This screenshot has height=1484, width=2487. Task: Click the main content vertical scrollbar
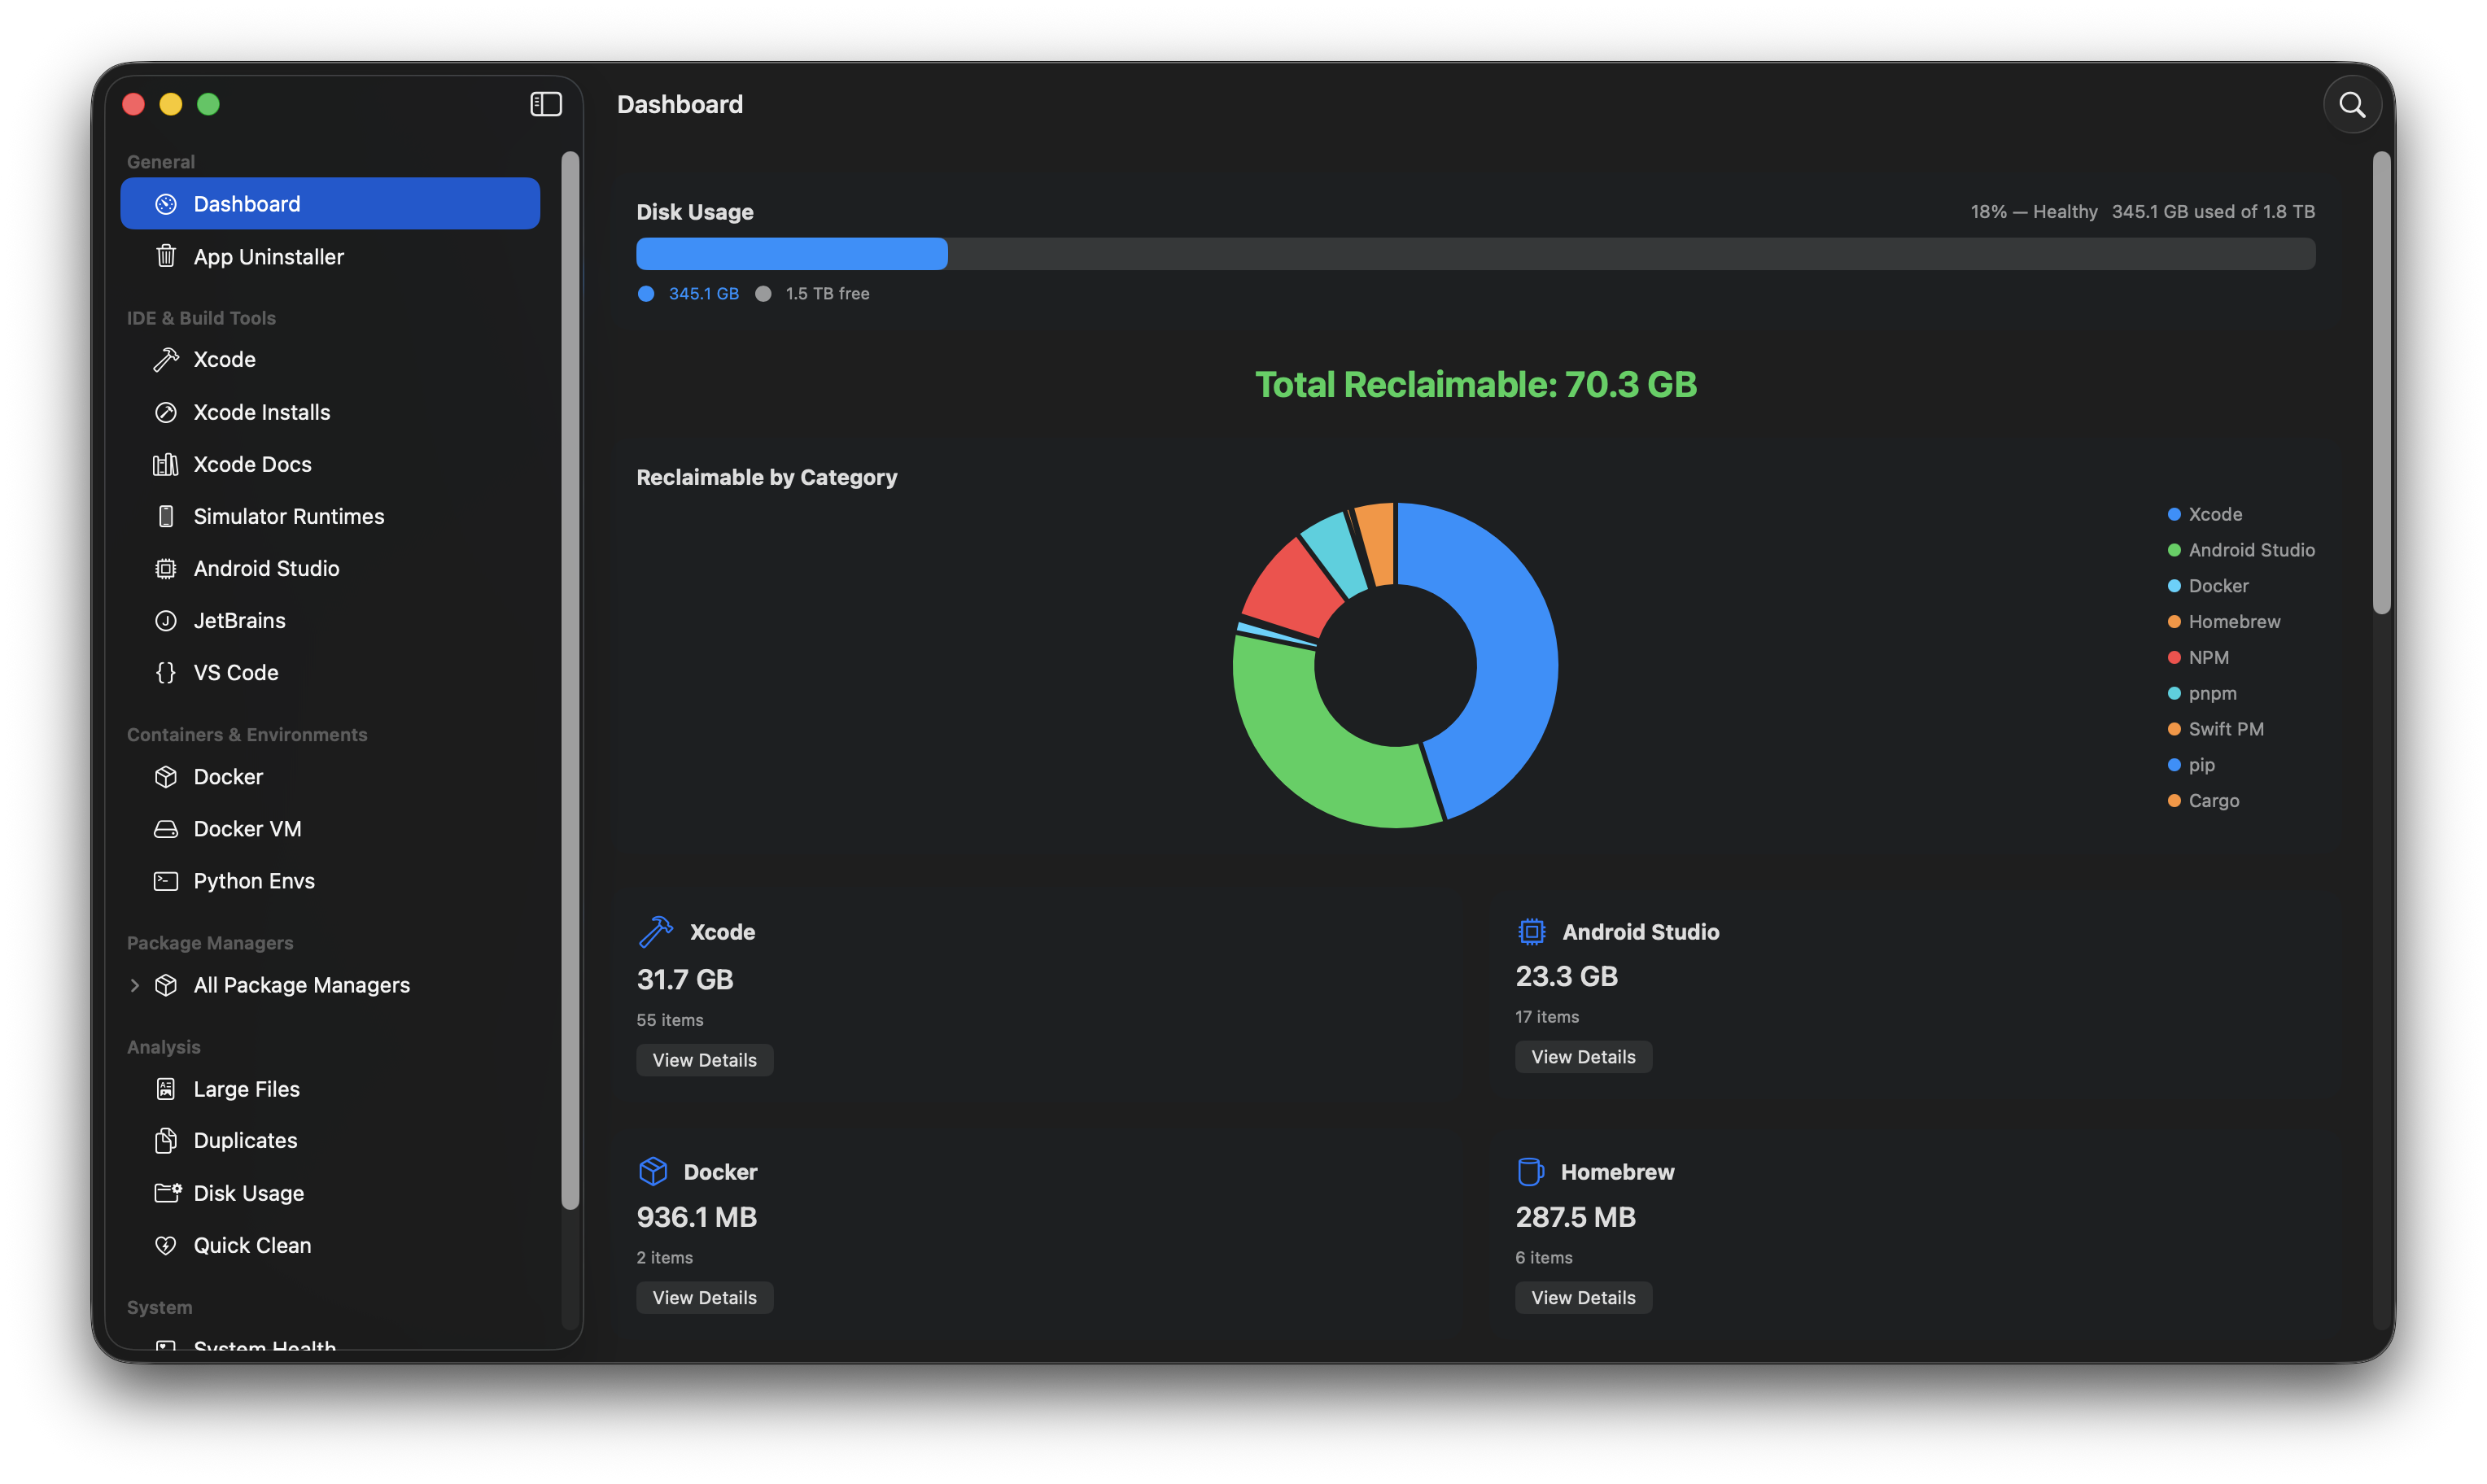(x=2382, y=383)
